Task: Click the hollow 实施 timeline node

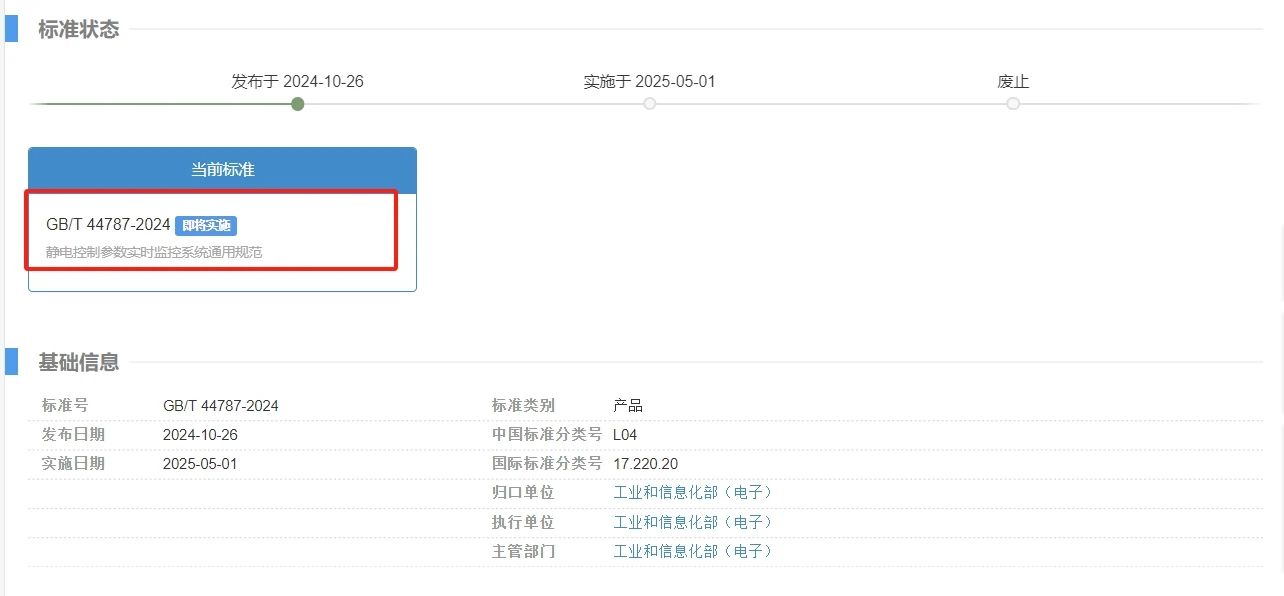Action: click(x=650, y=103)
